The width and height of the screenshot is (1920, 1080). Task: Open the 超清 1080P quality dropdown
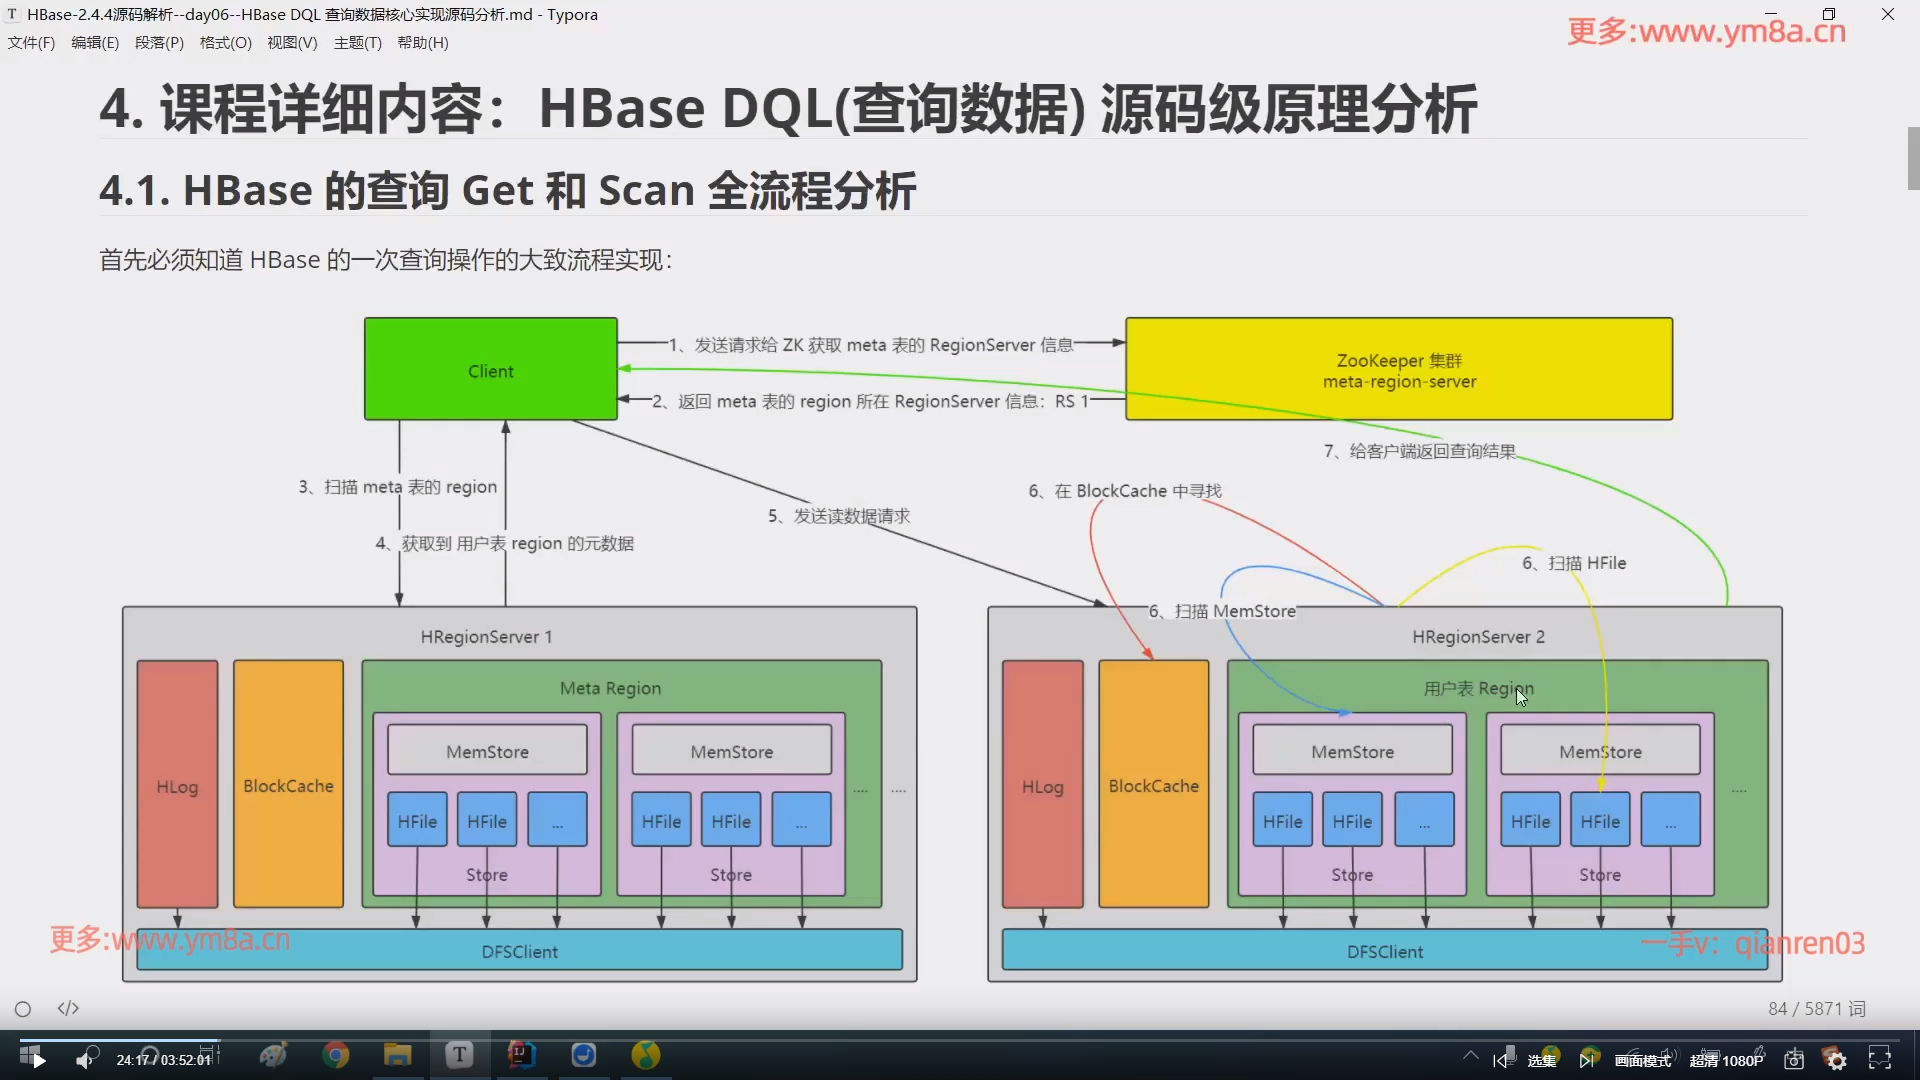coord(1726,1060)
